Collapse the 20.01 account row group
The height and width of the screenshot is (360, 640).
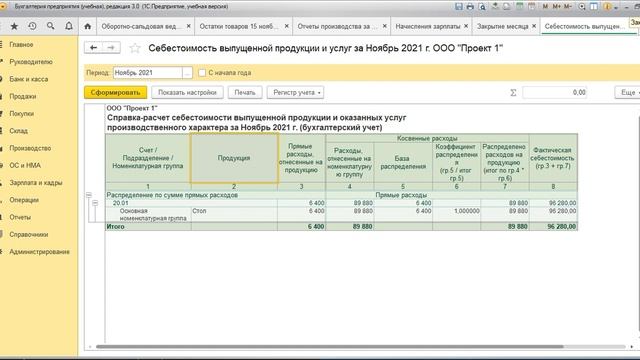point(95,203)
